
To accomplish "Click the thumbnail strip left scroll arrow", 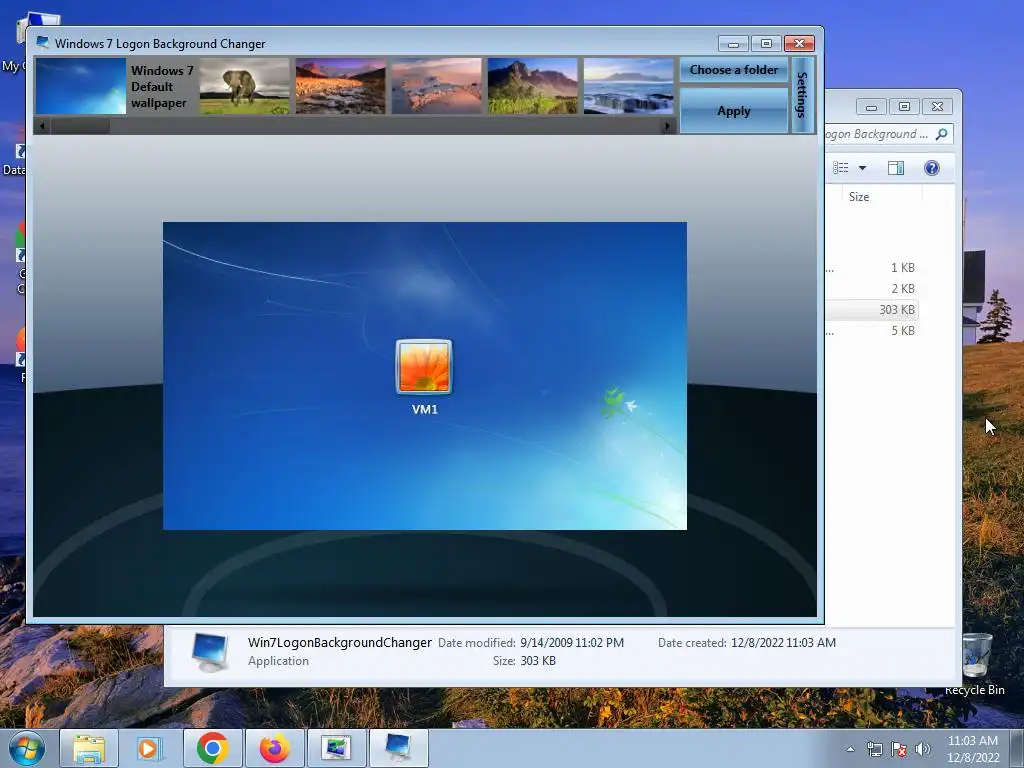I will click(42, 126).
